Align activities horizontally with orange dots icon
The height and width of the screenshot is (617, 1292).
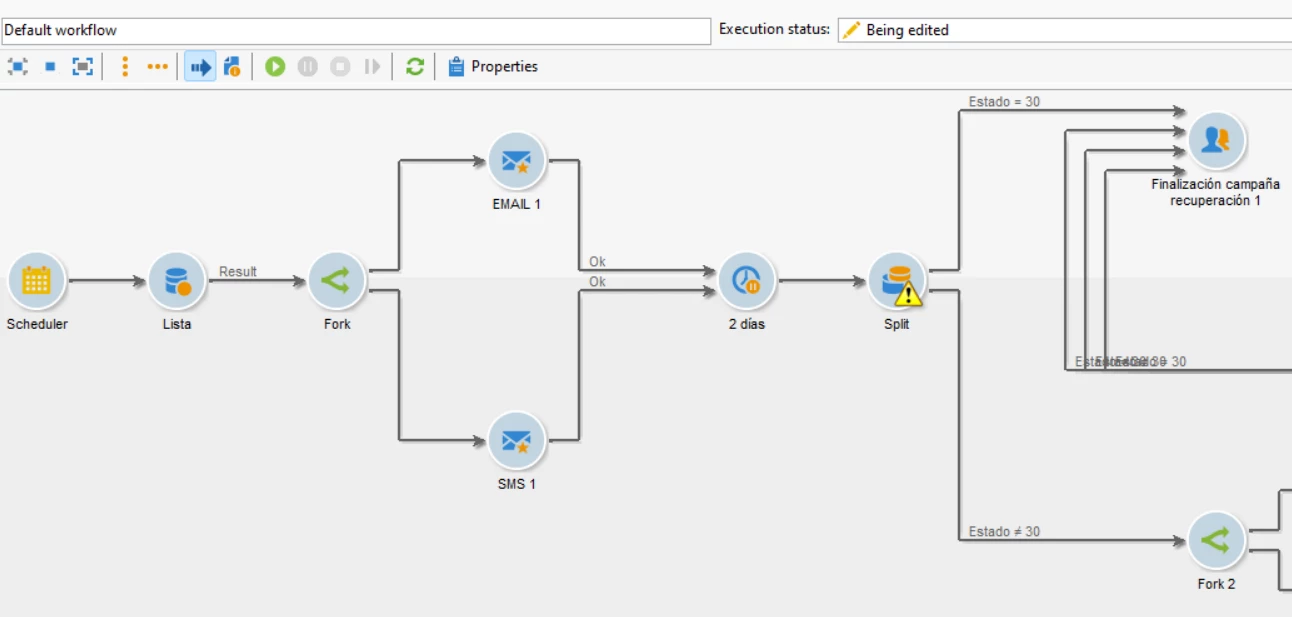point(157,67)
